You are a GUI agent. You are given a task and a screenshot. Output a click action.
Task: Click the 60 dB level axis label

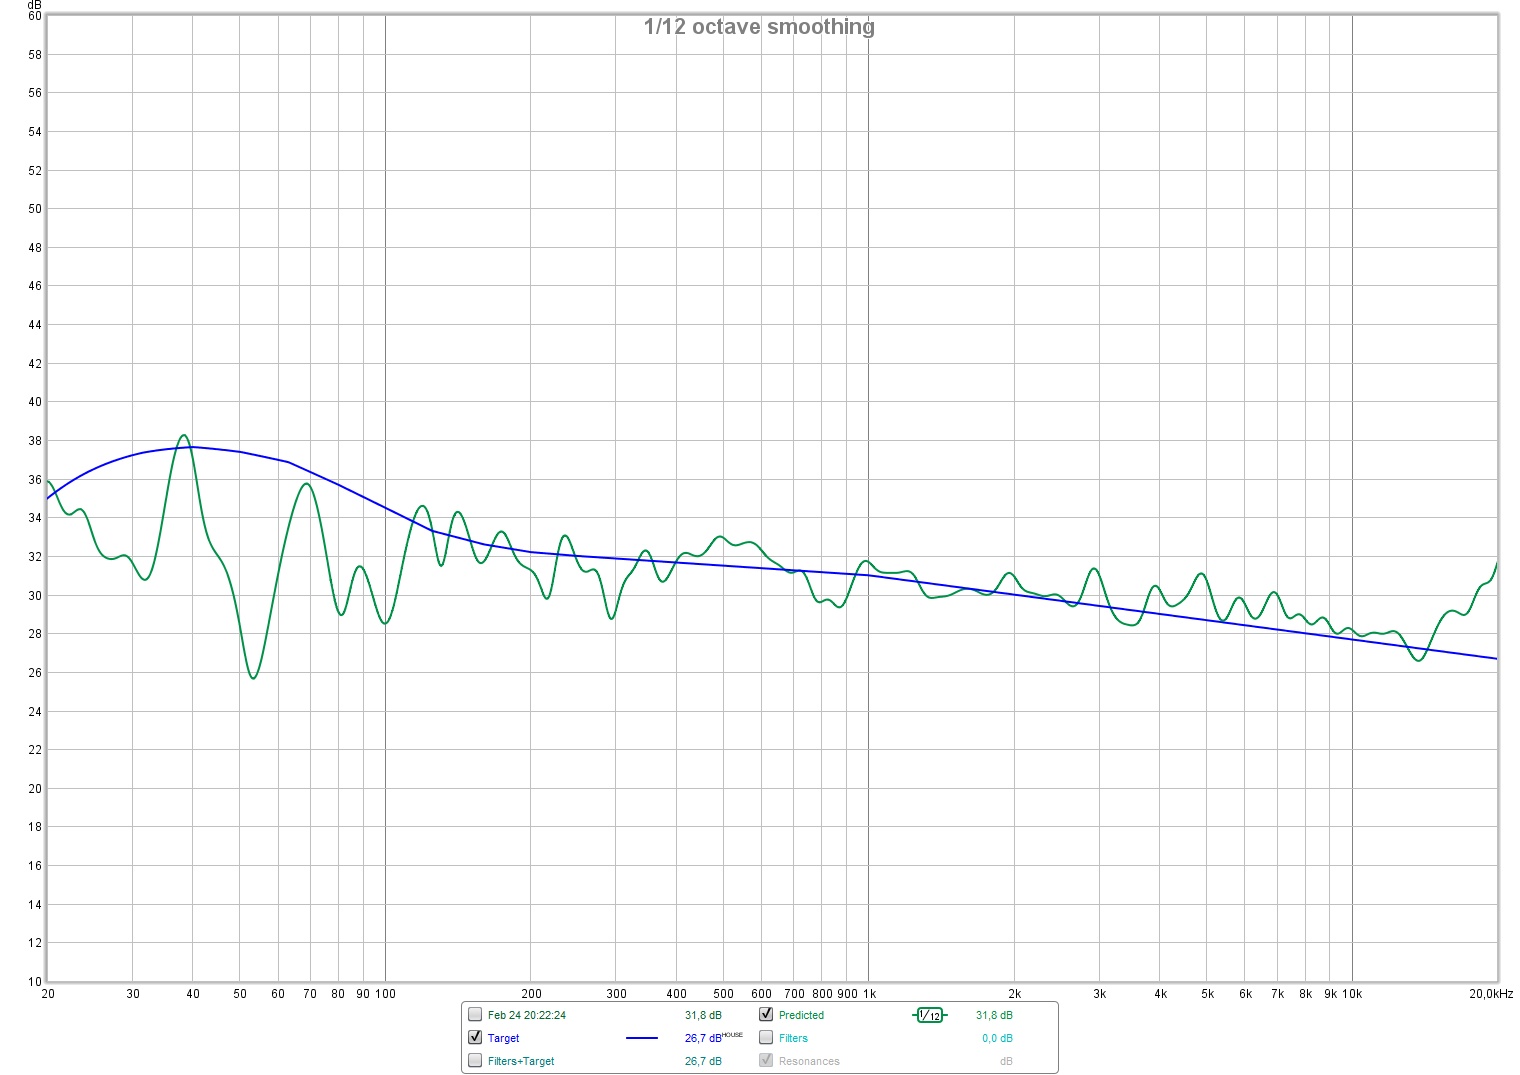(35, 16)
